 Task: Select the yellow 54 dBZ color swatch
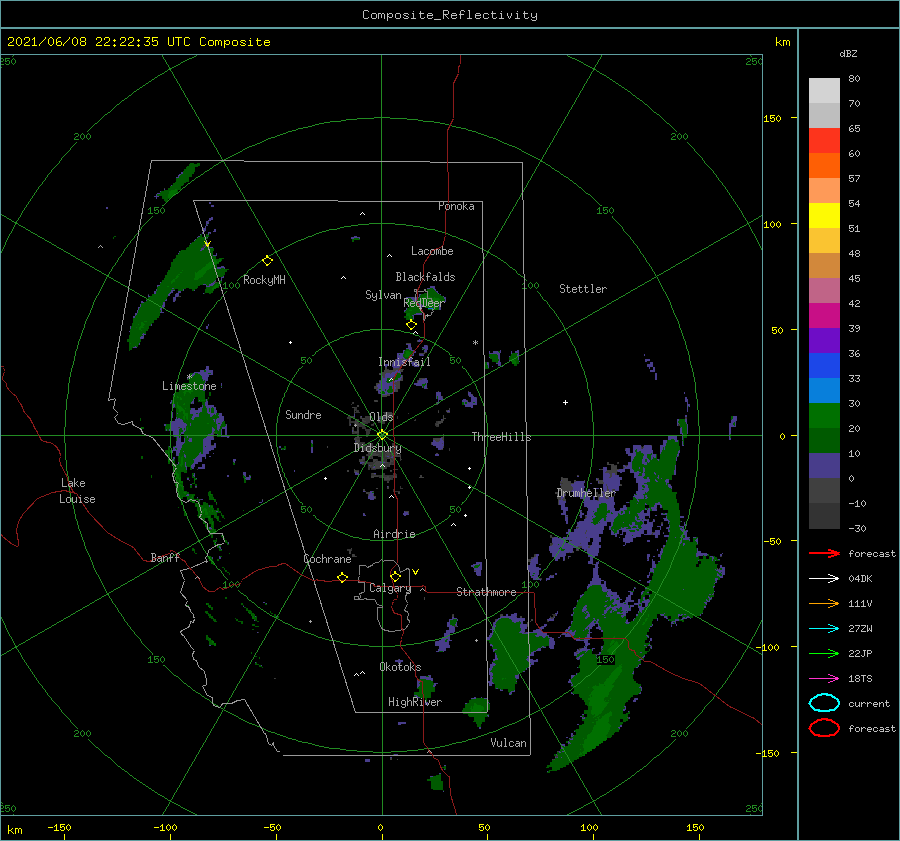coord(824,215)
